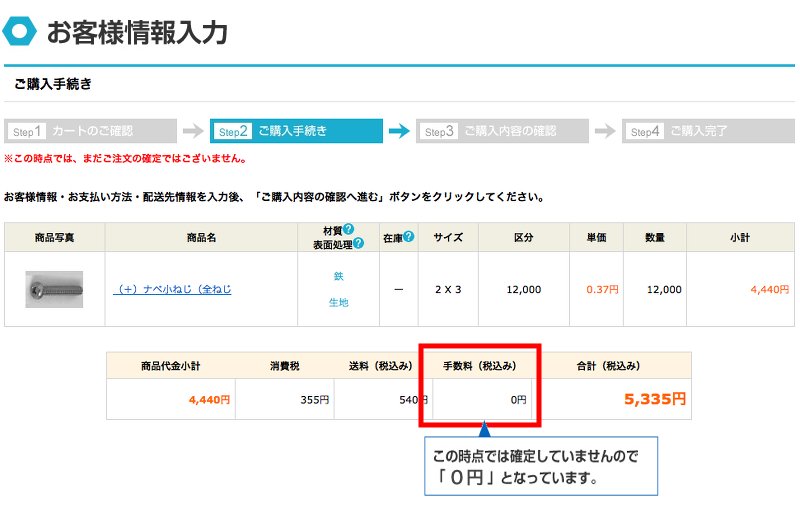Screen dimensions: 800x530
Task: Click the 商品名 column header
Action: [x=202, y=237]
